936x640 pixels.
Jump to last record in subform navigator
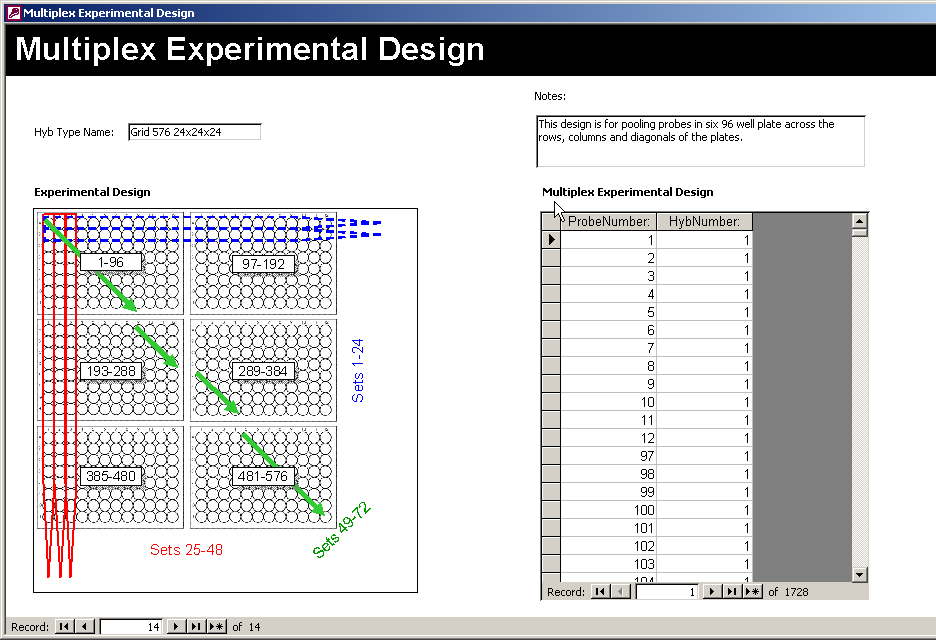click(731, 592)
